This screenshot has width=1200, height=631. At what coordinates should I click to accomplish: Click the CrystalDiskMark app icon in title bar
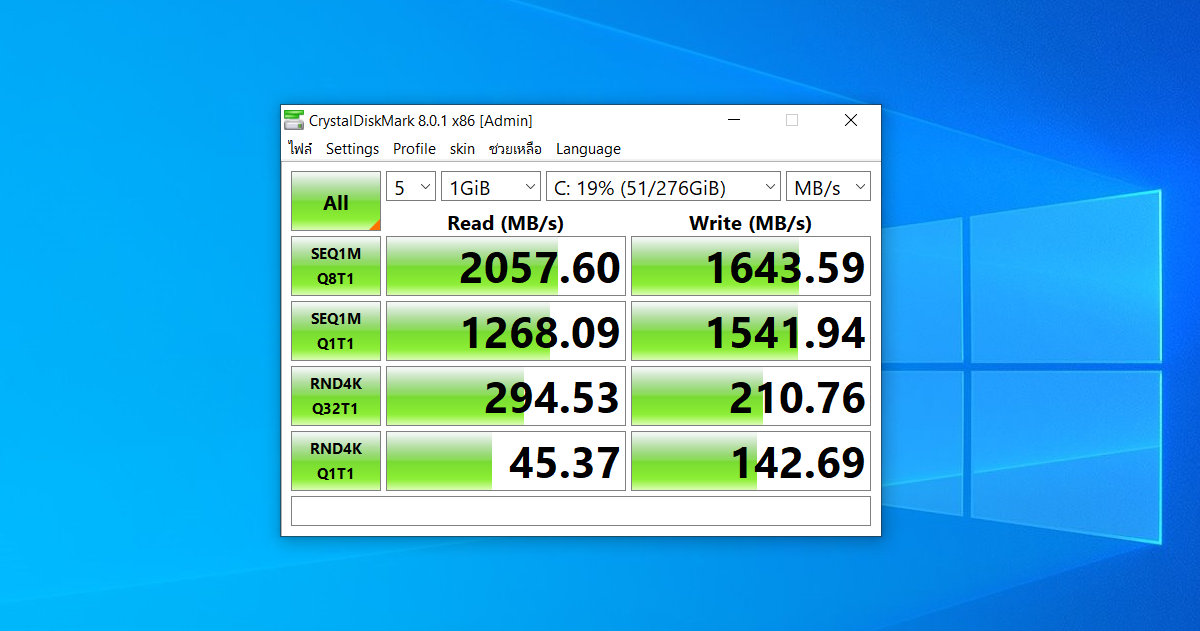point(294,120)
